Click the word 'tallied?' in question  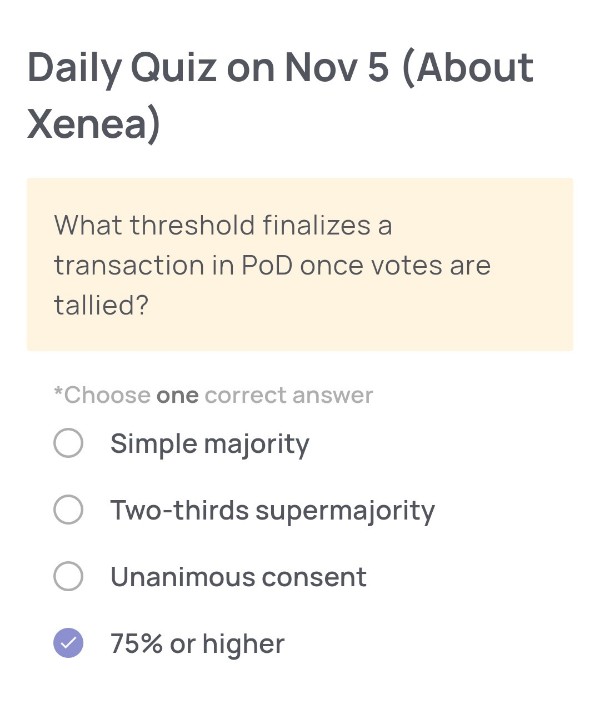[x=101, y=305]
